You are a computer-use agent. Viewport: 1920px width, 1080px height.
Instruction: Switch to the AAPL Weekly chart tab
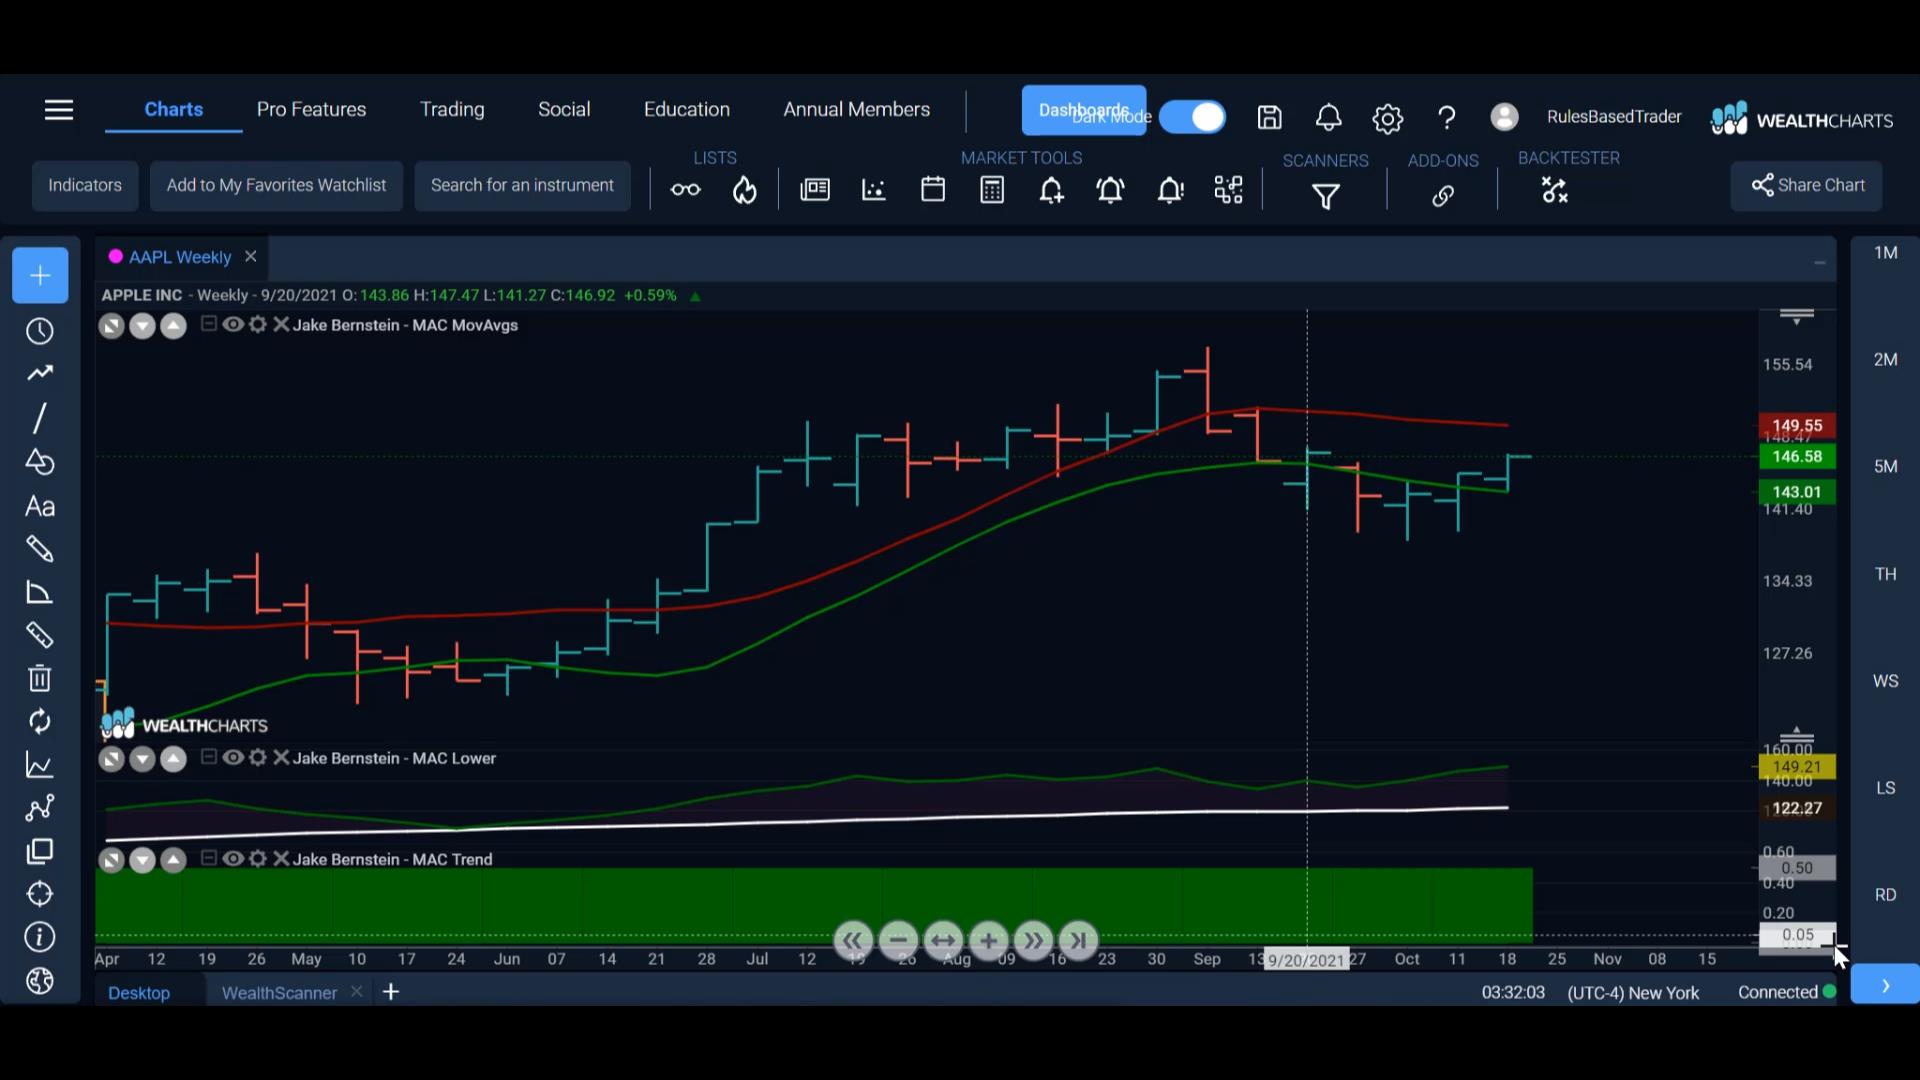[180, 257]
